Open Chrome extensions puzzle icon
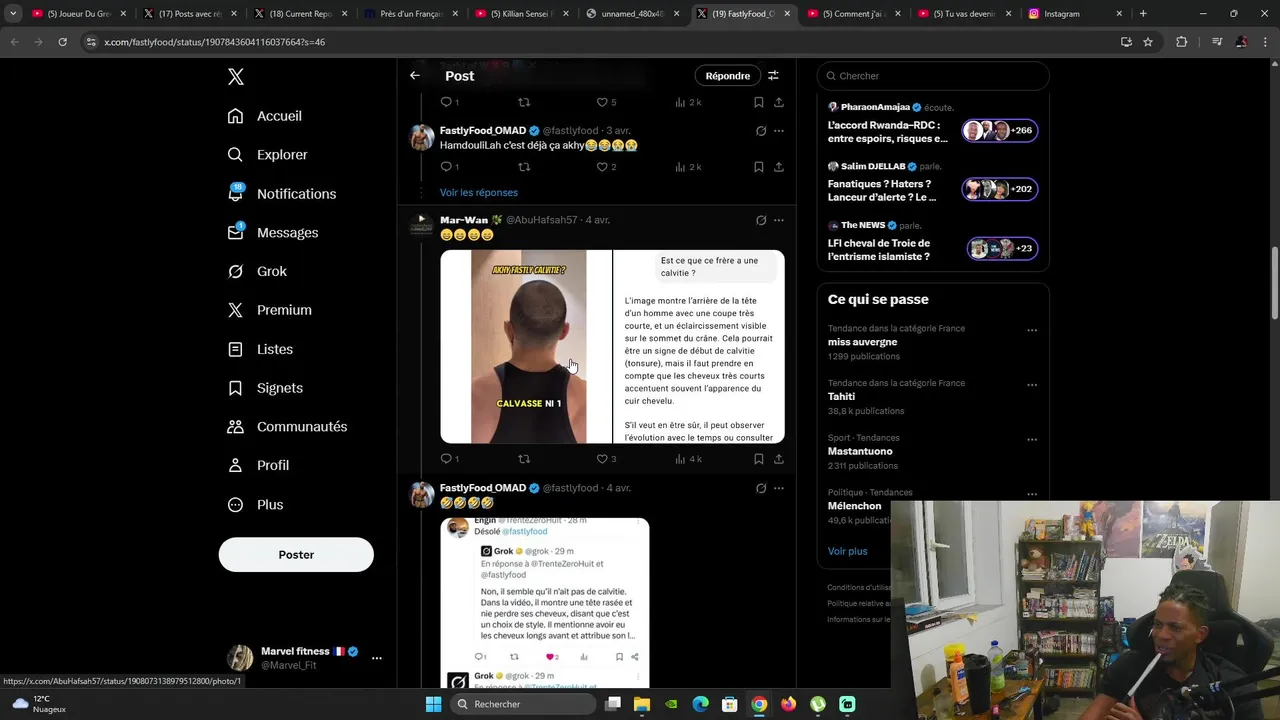The image size is (1280, 720). (1182, 42)
